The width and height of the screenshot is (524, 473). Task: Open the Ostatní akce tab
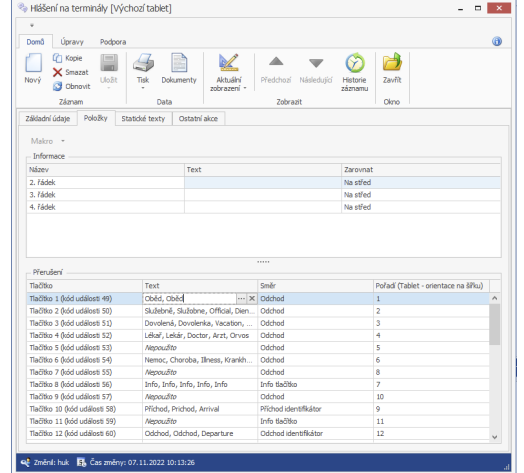(198, 119)
